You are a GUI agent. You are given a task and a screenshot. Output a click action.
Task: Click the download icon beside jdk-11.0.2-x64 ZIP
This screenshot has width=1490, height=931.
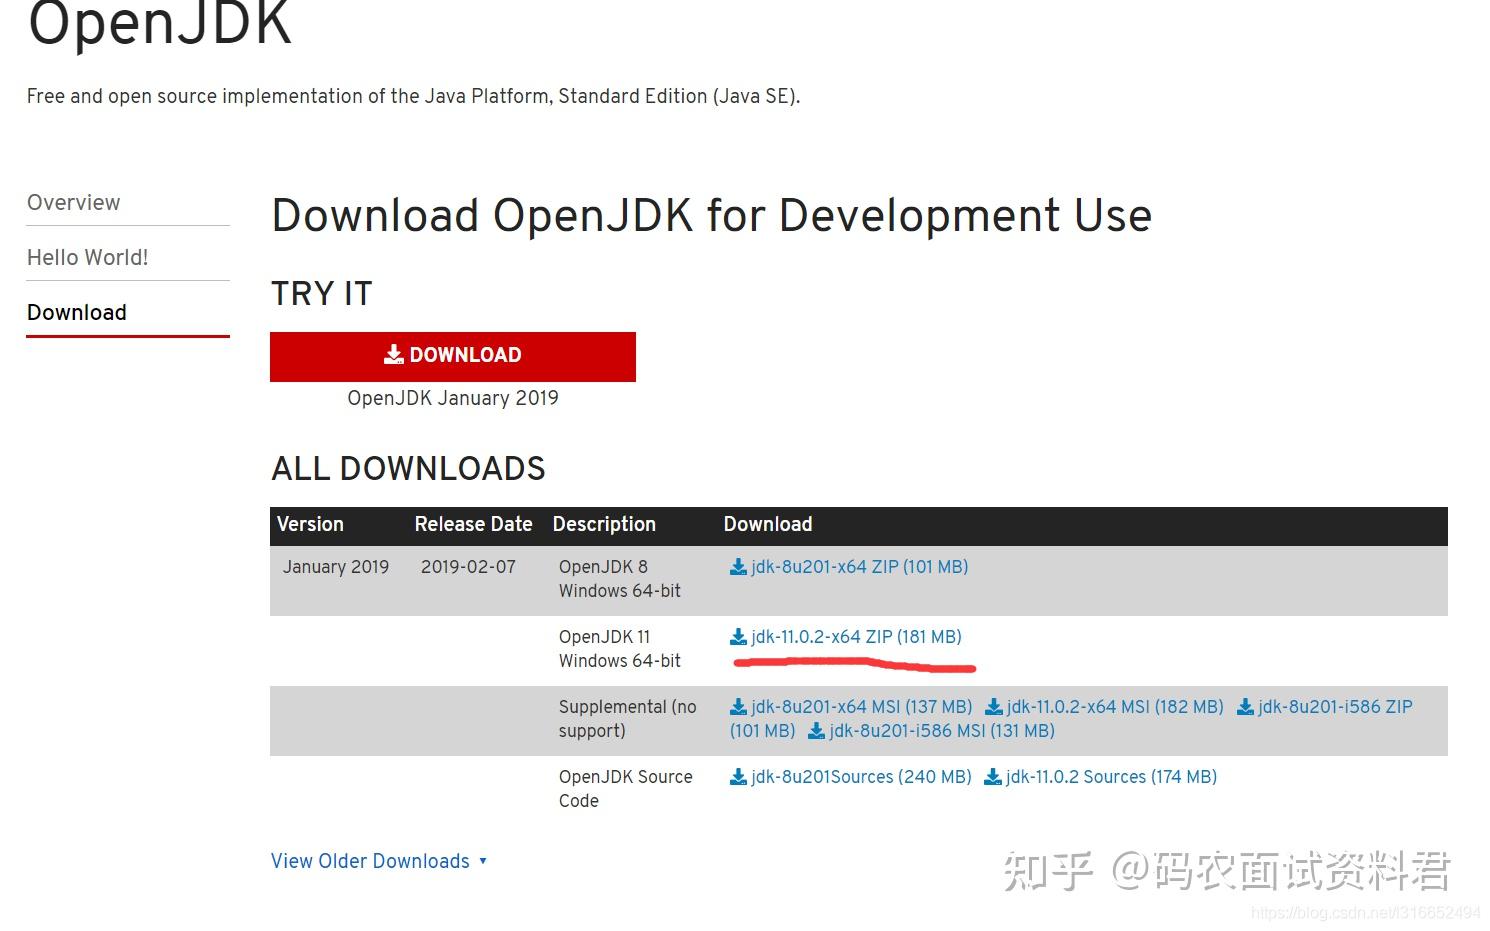point(738,636)
